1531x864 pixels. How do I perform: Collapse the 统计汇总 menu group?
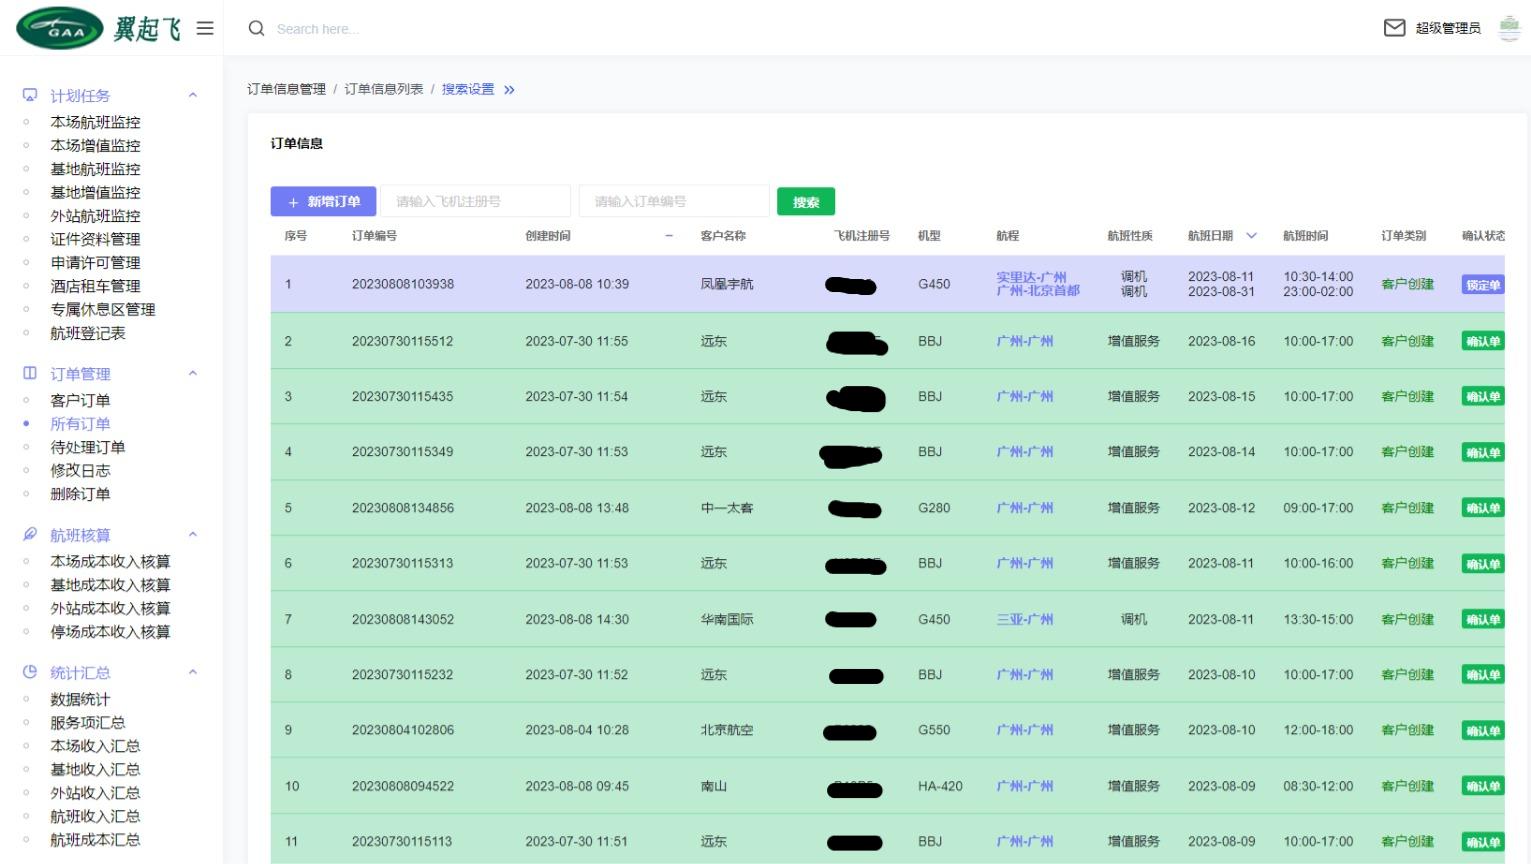[x=193, y=672]
